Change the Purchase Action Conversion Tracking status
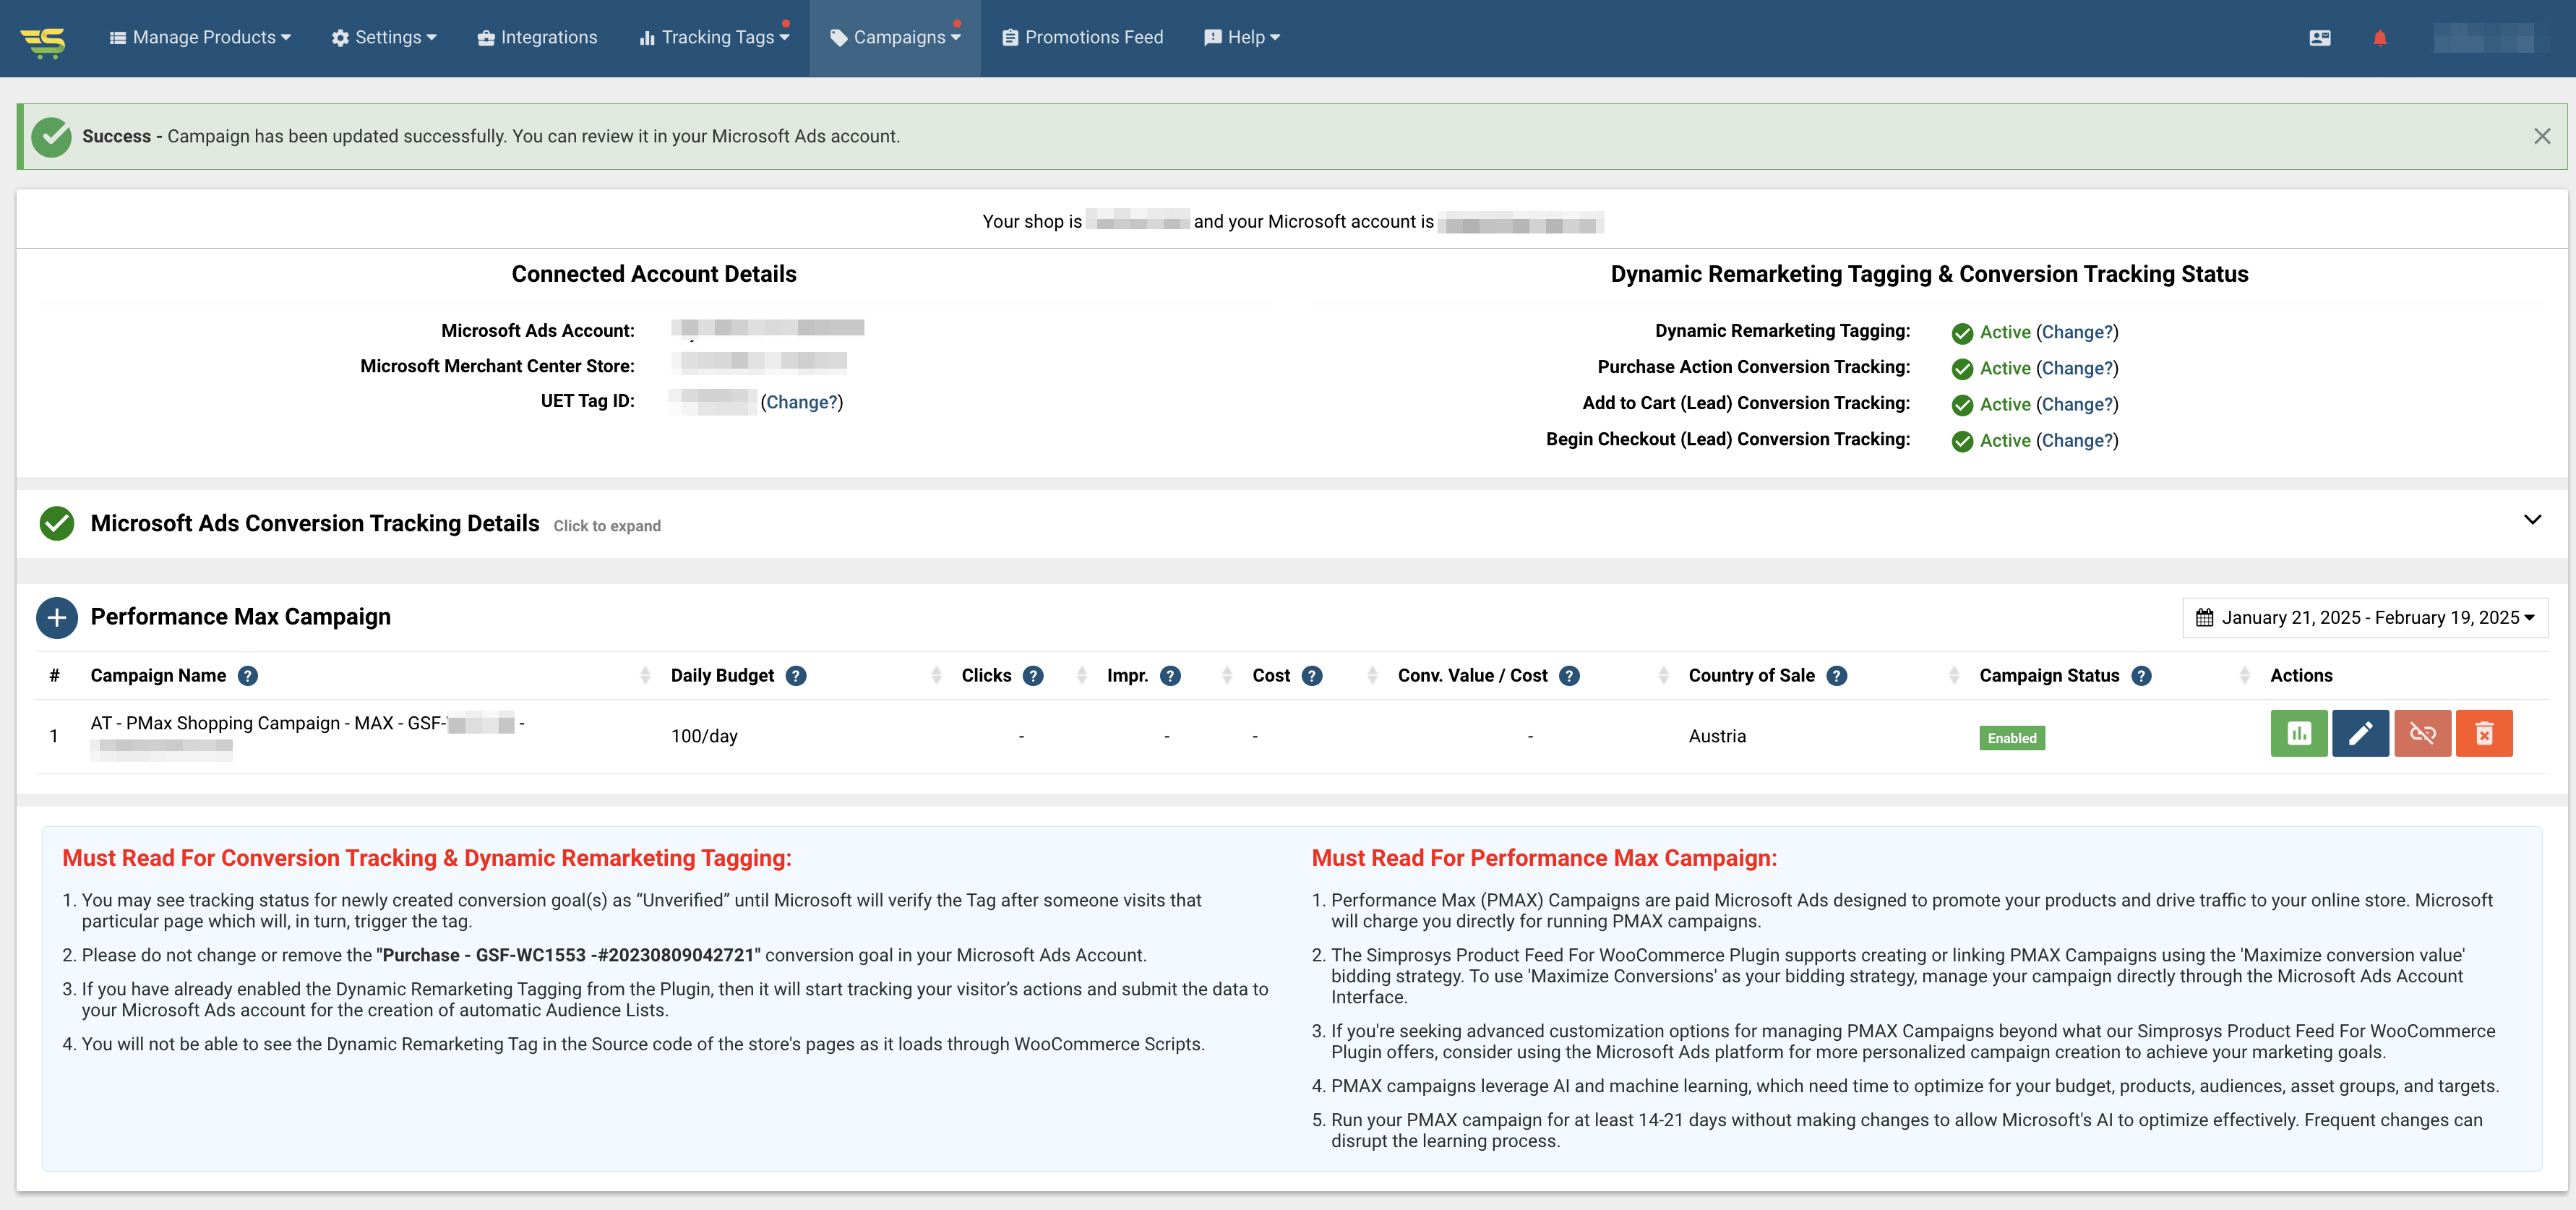 point(2077,368)
